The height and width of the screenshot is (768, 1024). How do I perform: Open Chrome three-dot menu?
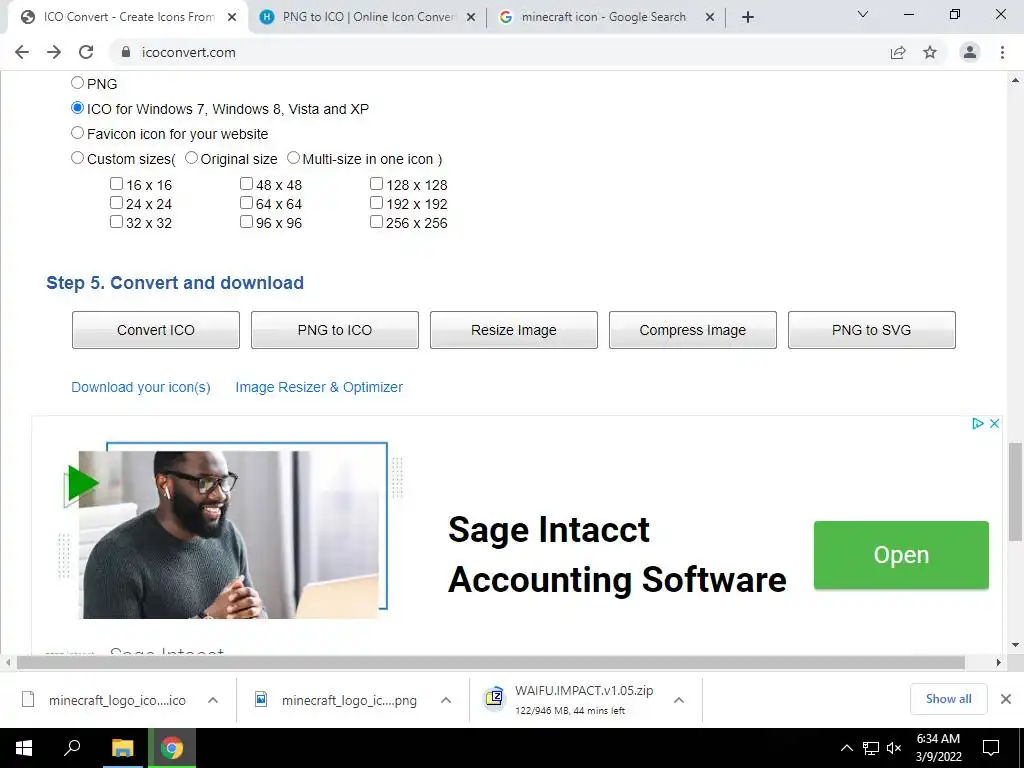[1002, 52]
